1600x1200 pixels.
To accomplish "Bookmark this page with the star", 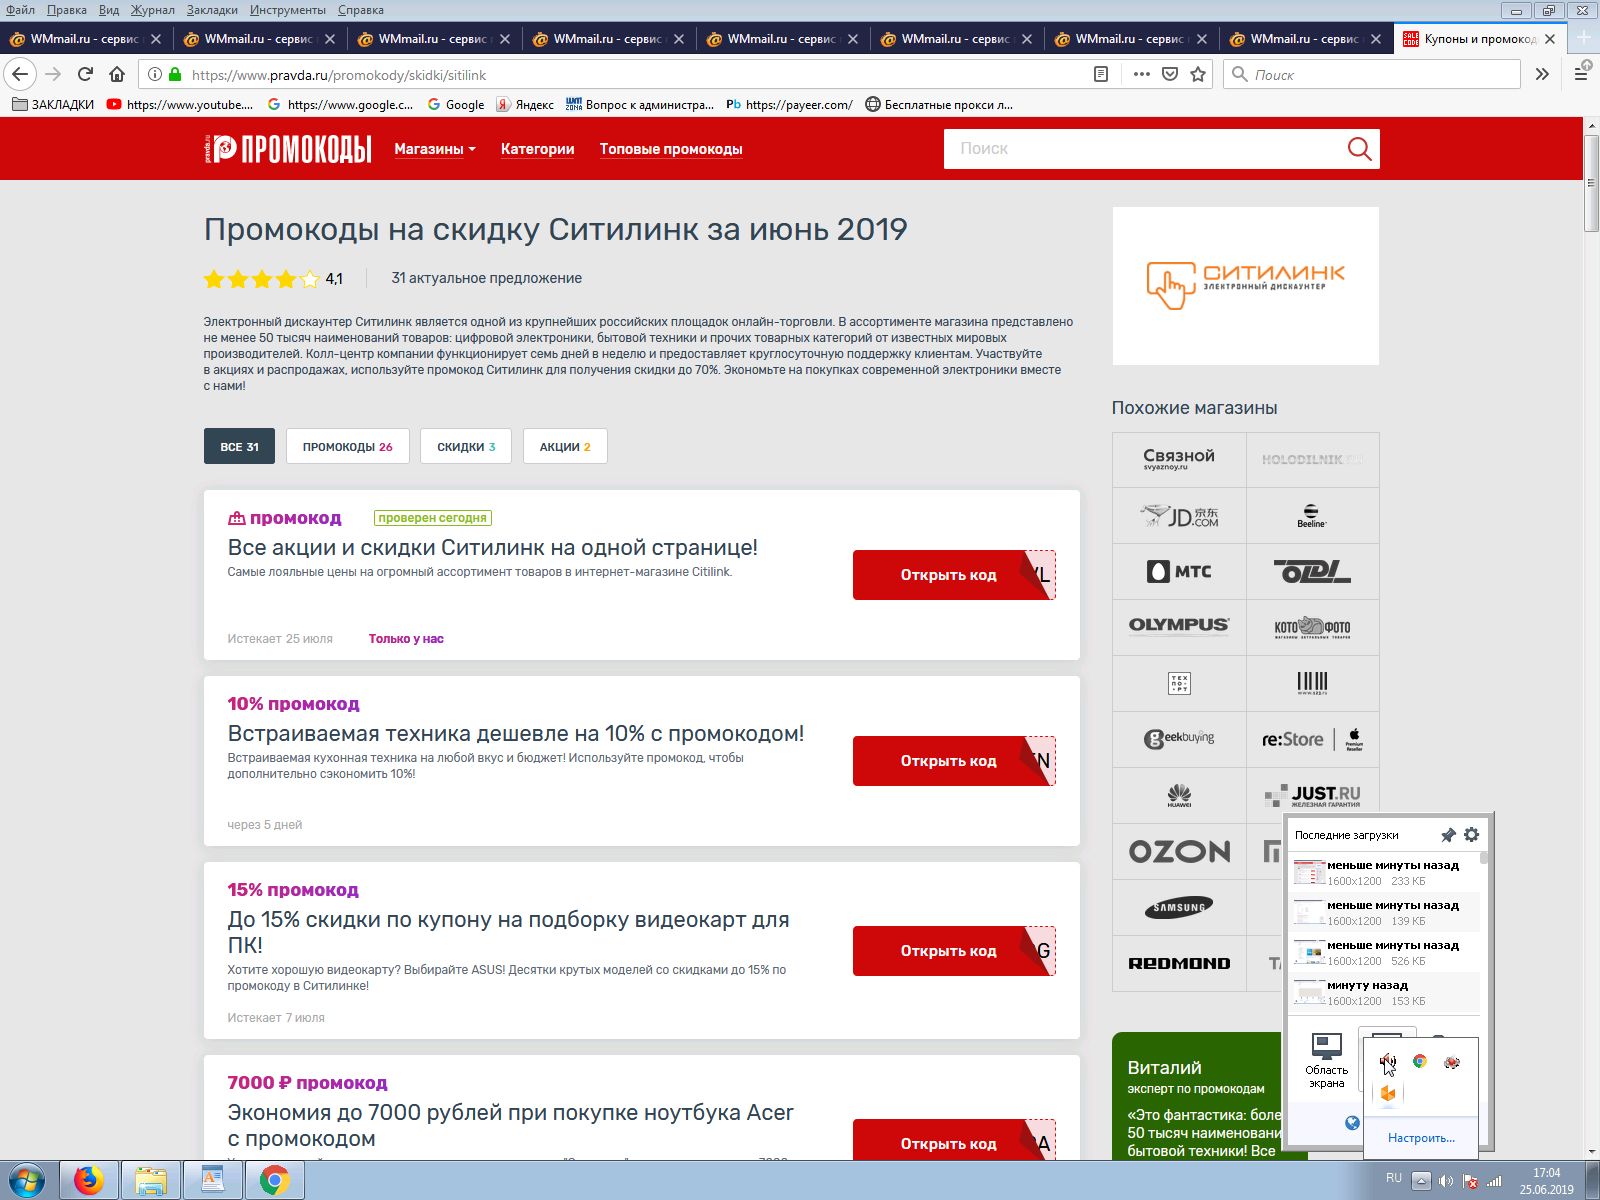I will (1198, 74).
